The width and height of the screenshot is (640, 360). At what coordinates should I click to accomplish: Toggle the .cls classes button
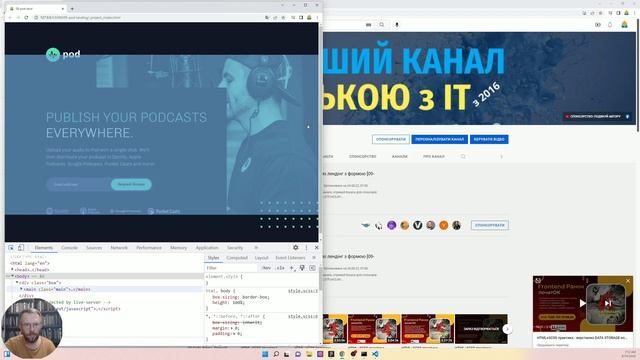coord(280,268)
